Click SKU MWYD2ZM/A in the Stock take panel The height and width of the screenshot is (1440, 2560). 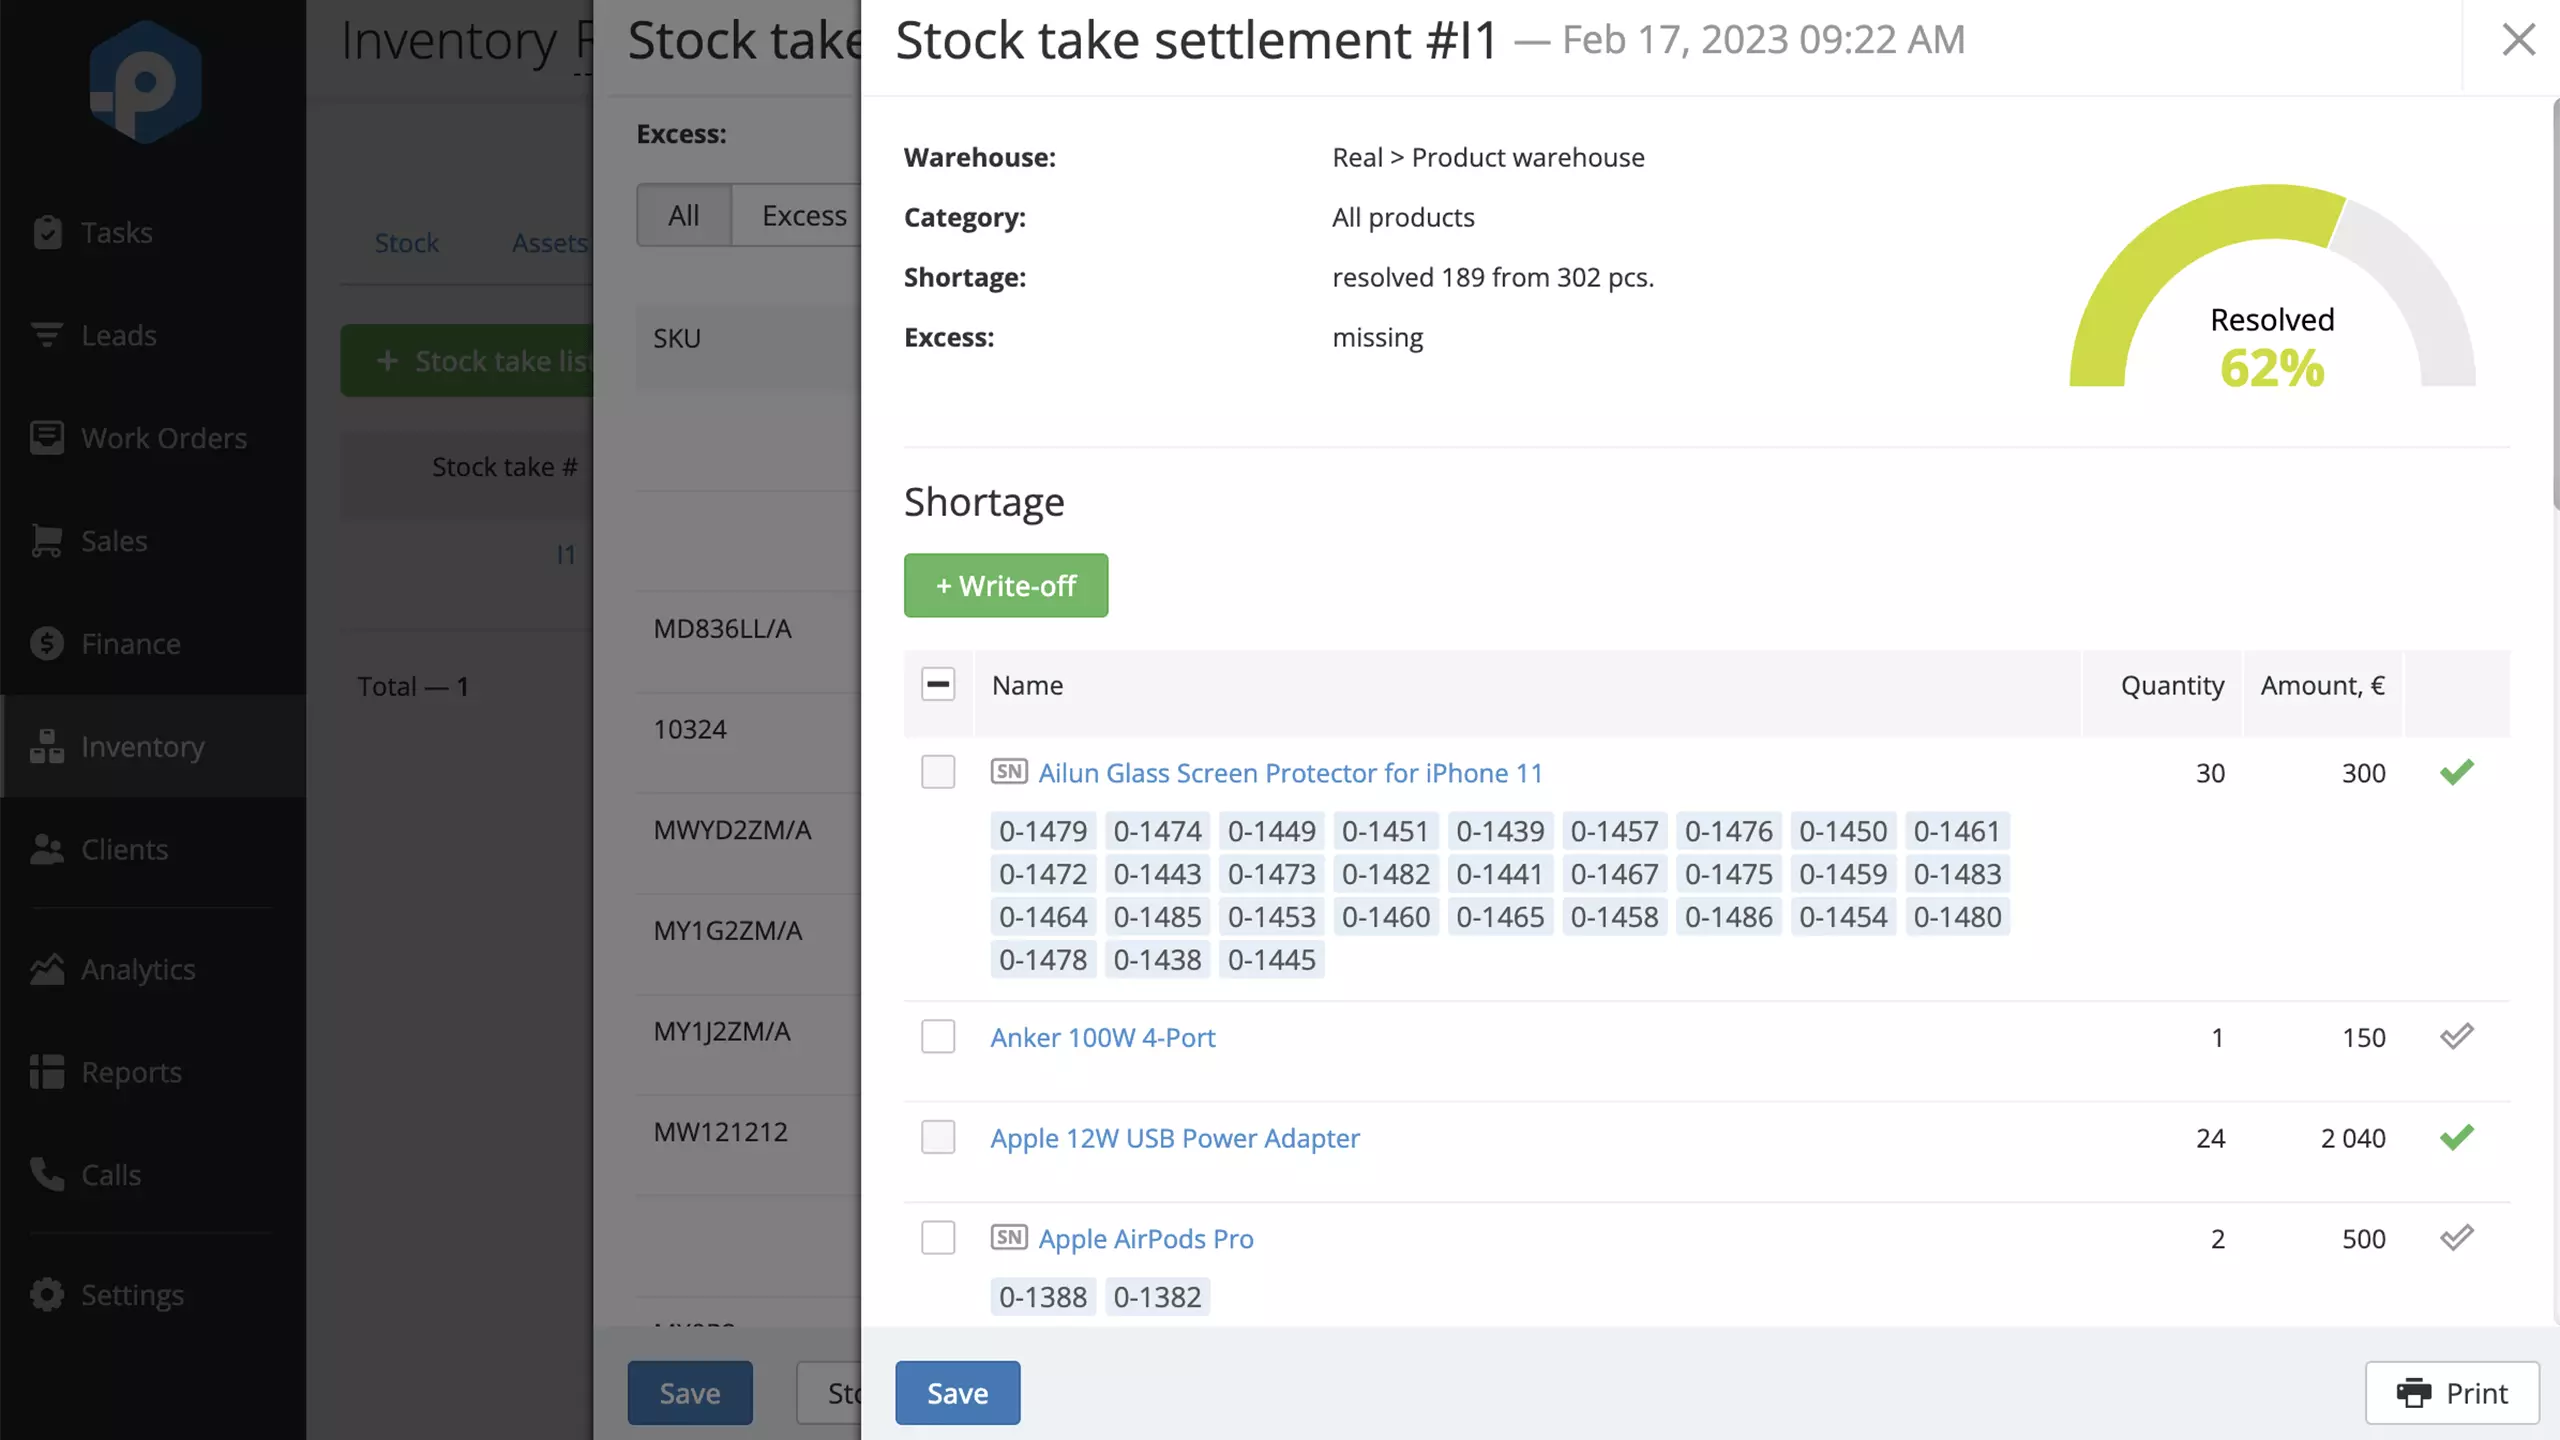tap(732, 830)
